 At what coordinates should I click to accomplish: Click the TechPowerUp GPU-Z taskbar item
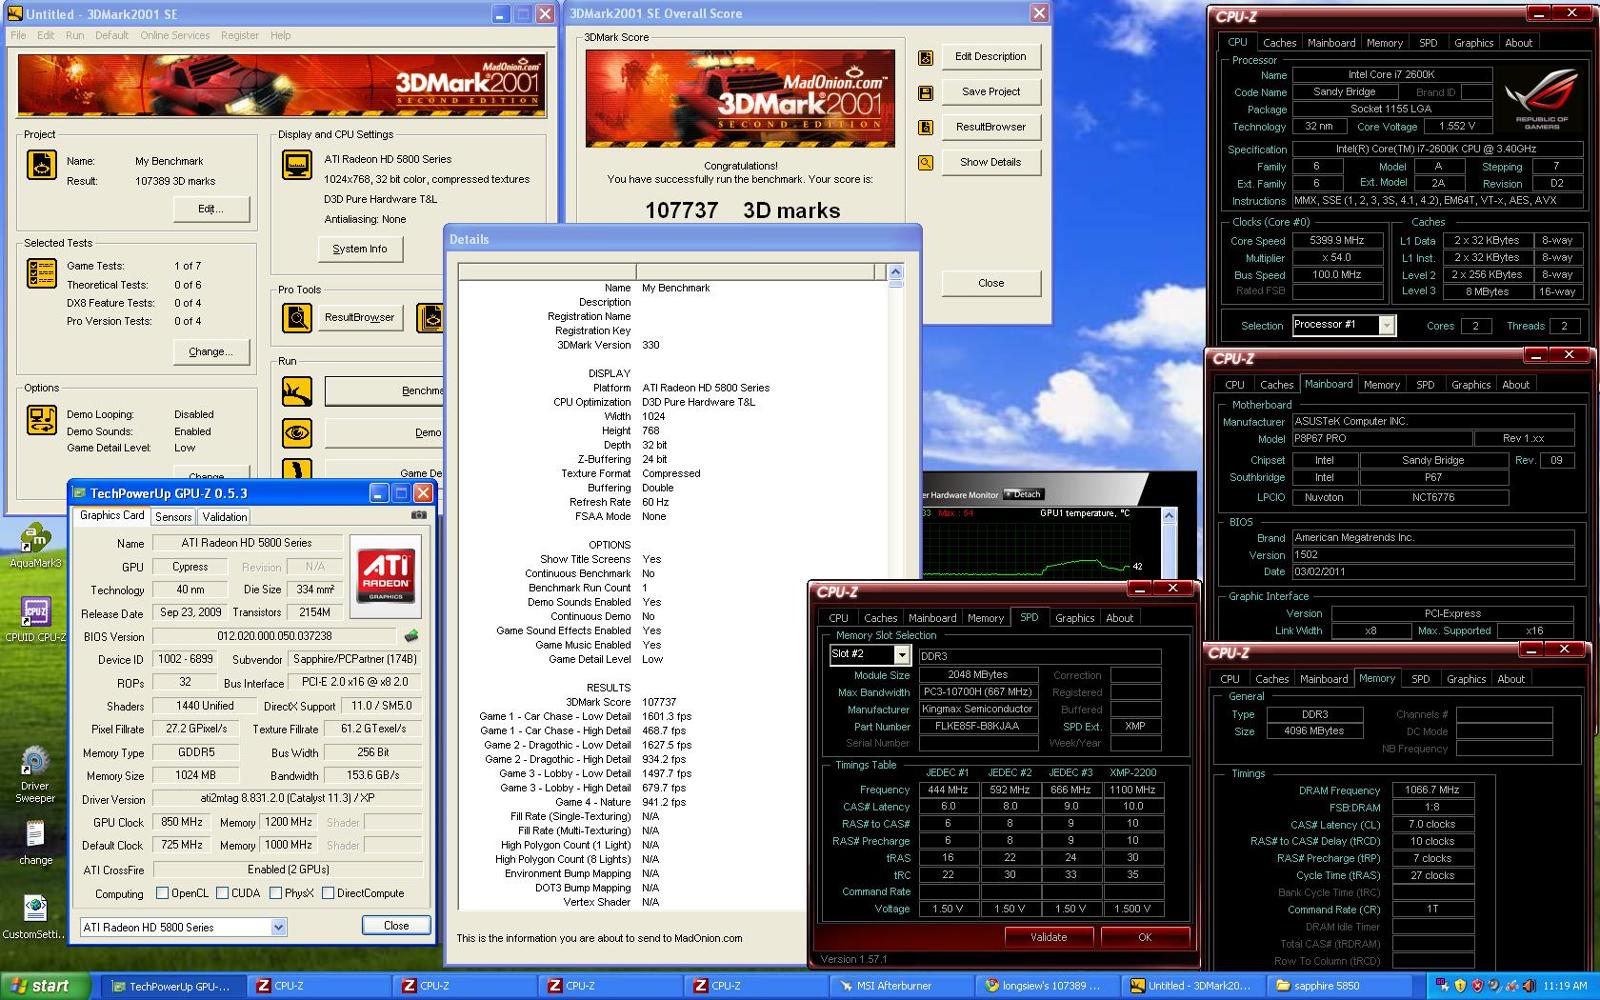tap(173, 986)
